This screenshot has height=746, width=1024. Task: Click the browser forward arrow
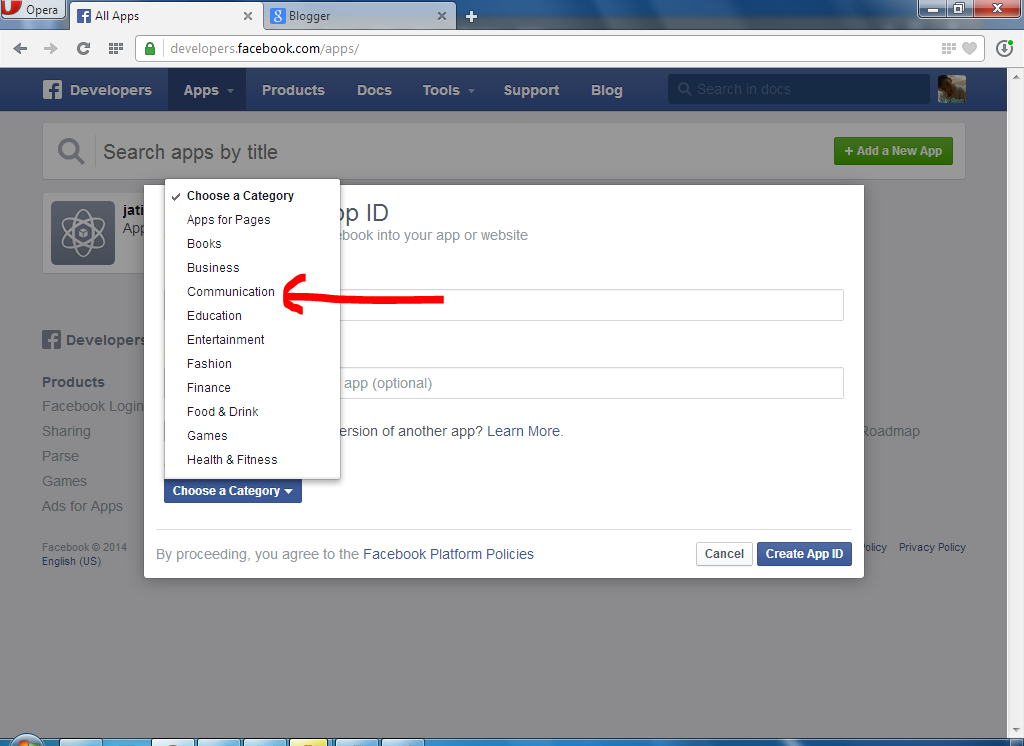[x=50, y=48]
